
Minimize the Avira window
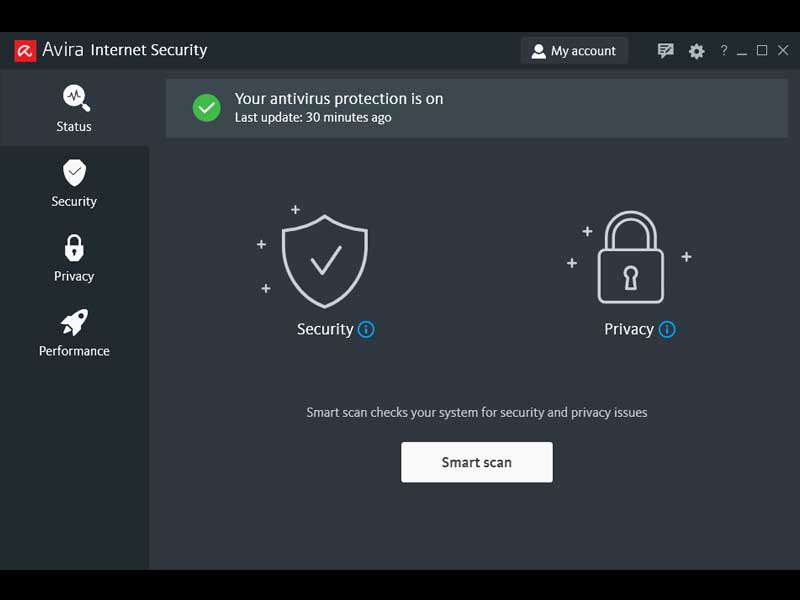(x=742, y=51)
